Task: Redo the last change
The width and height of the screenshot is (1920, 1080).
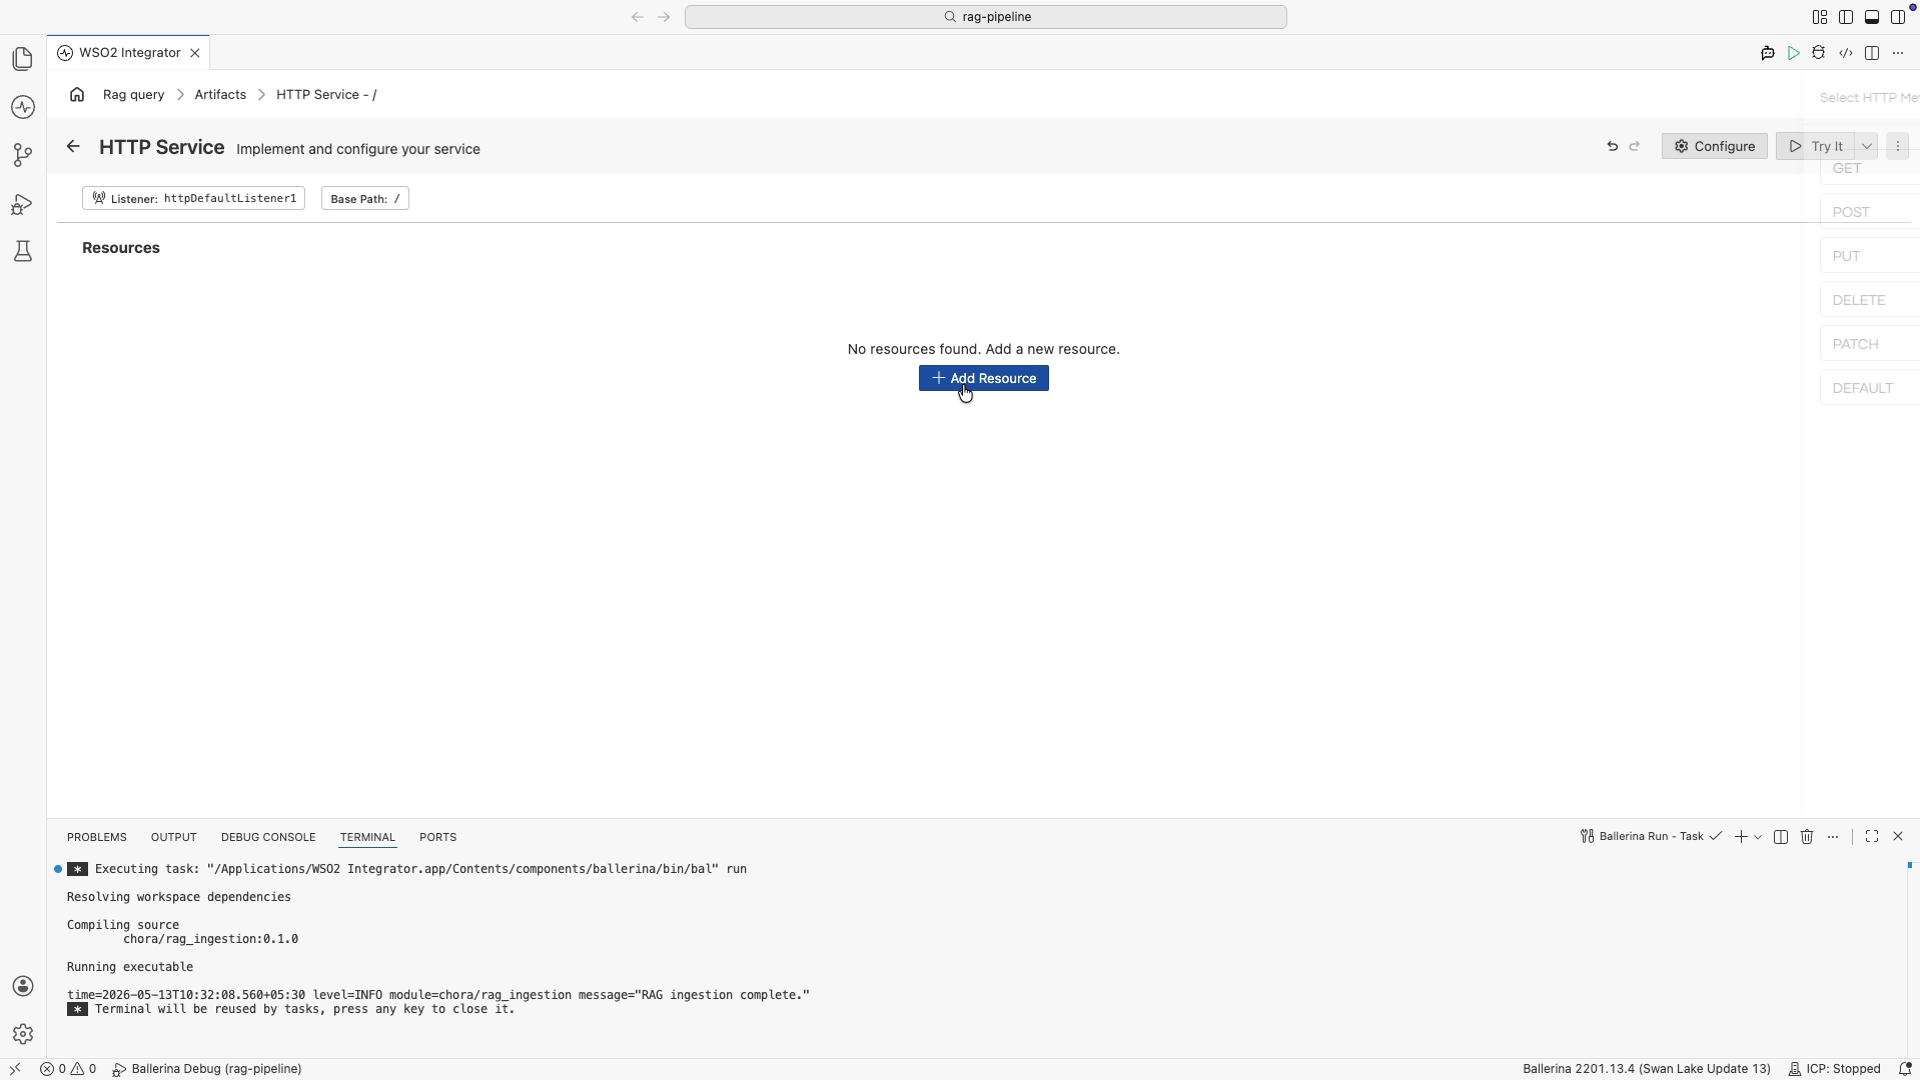Action: pyautogui.click(x=1635, y=147)
